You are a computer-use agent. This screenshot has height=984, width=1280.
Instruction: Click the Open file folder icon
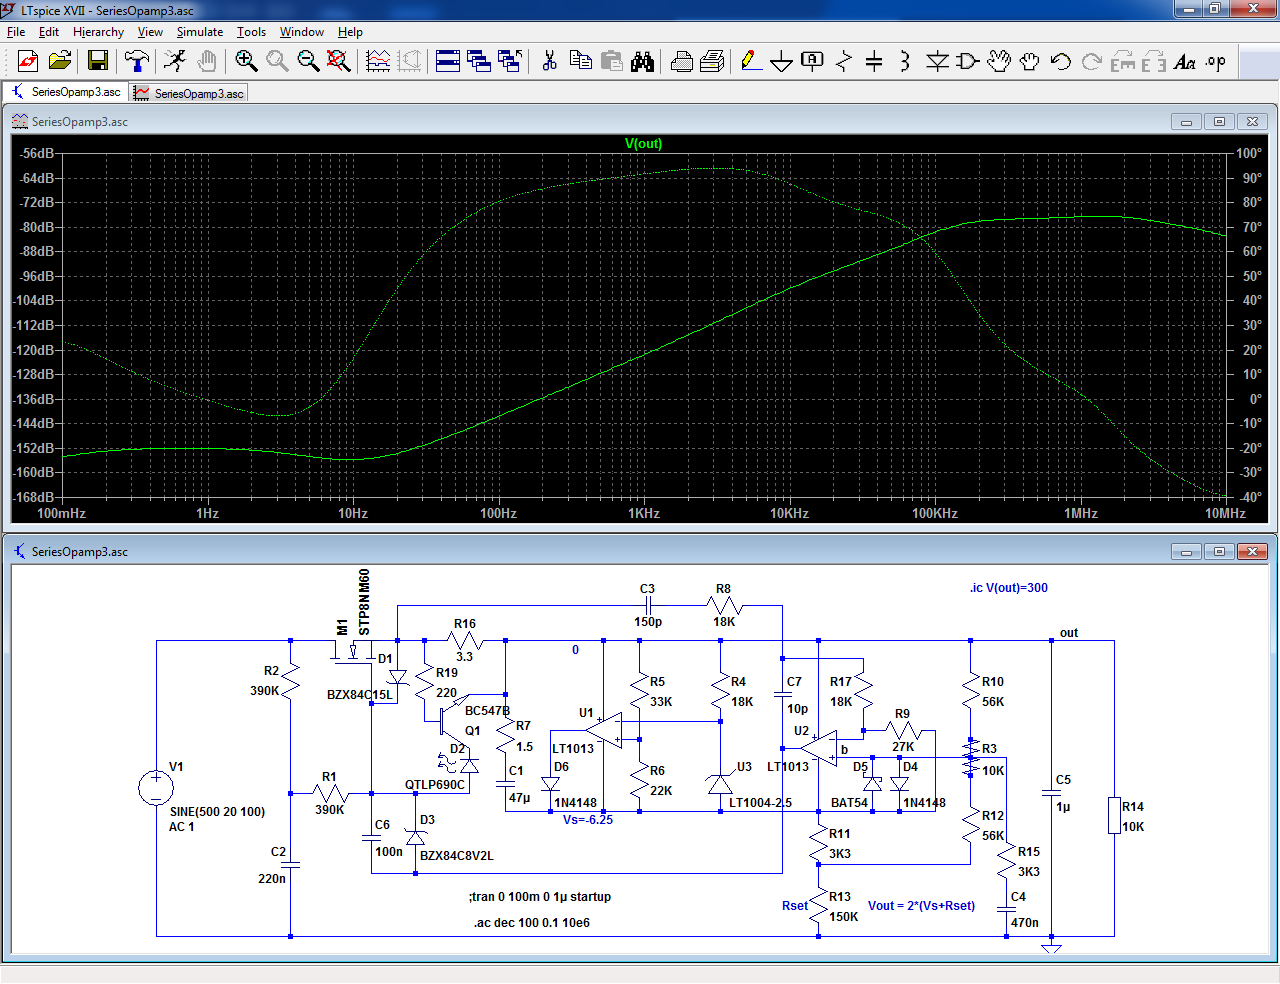(60, 61)
